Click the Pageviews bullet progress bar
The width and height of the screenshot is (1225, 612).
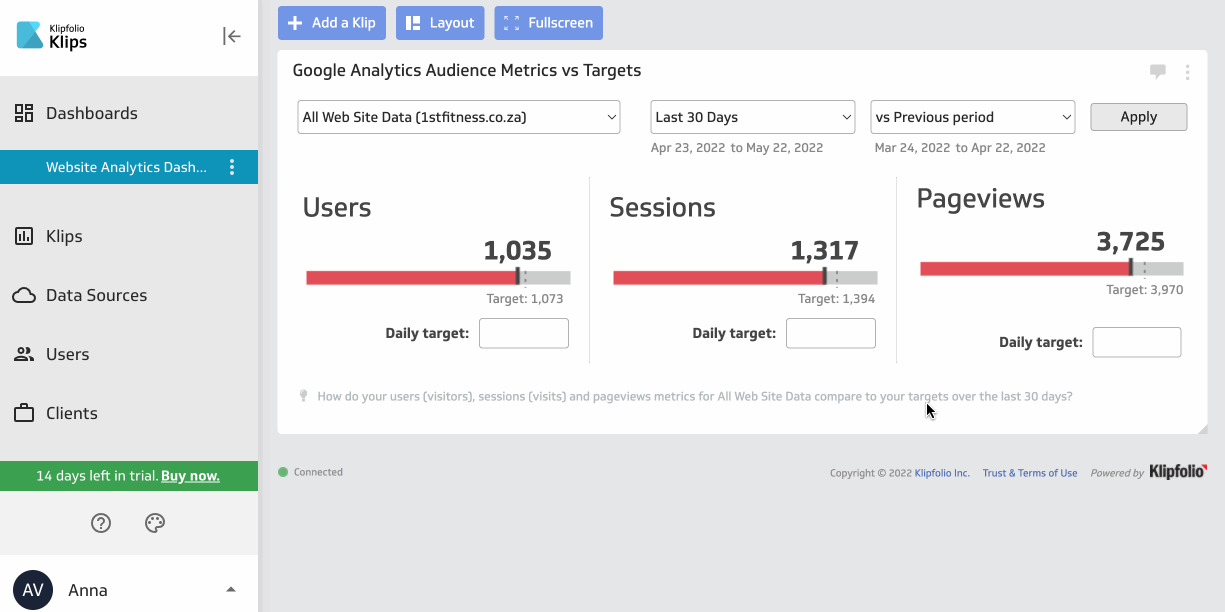point(1052,268)
